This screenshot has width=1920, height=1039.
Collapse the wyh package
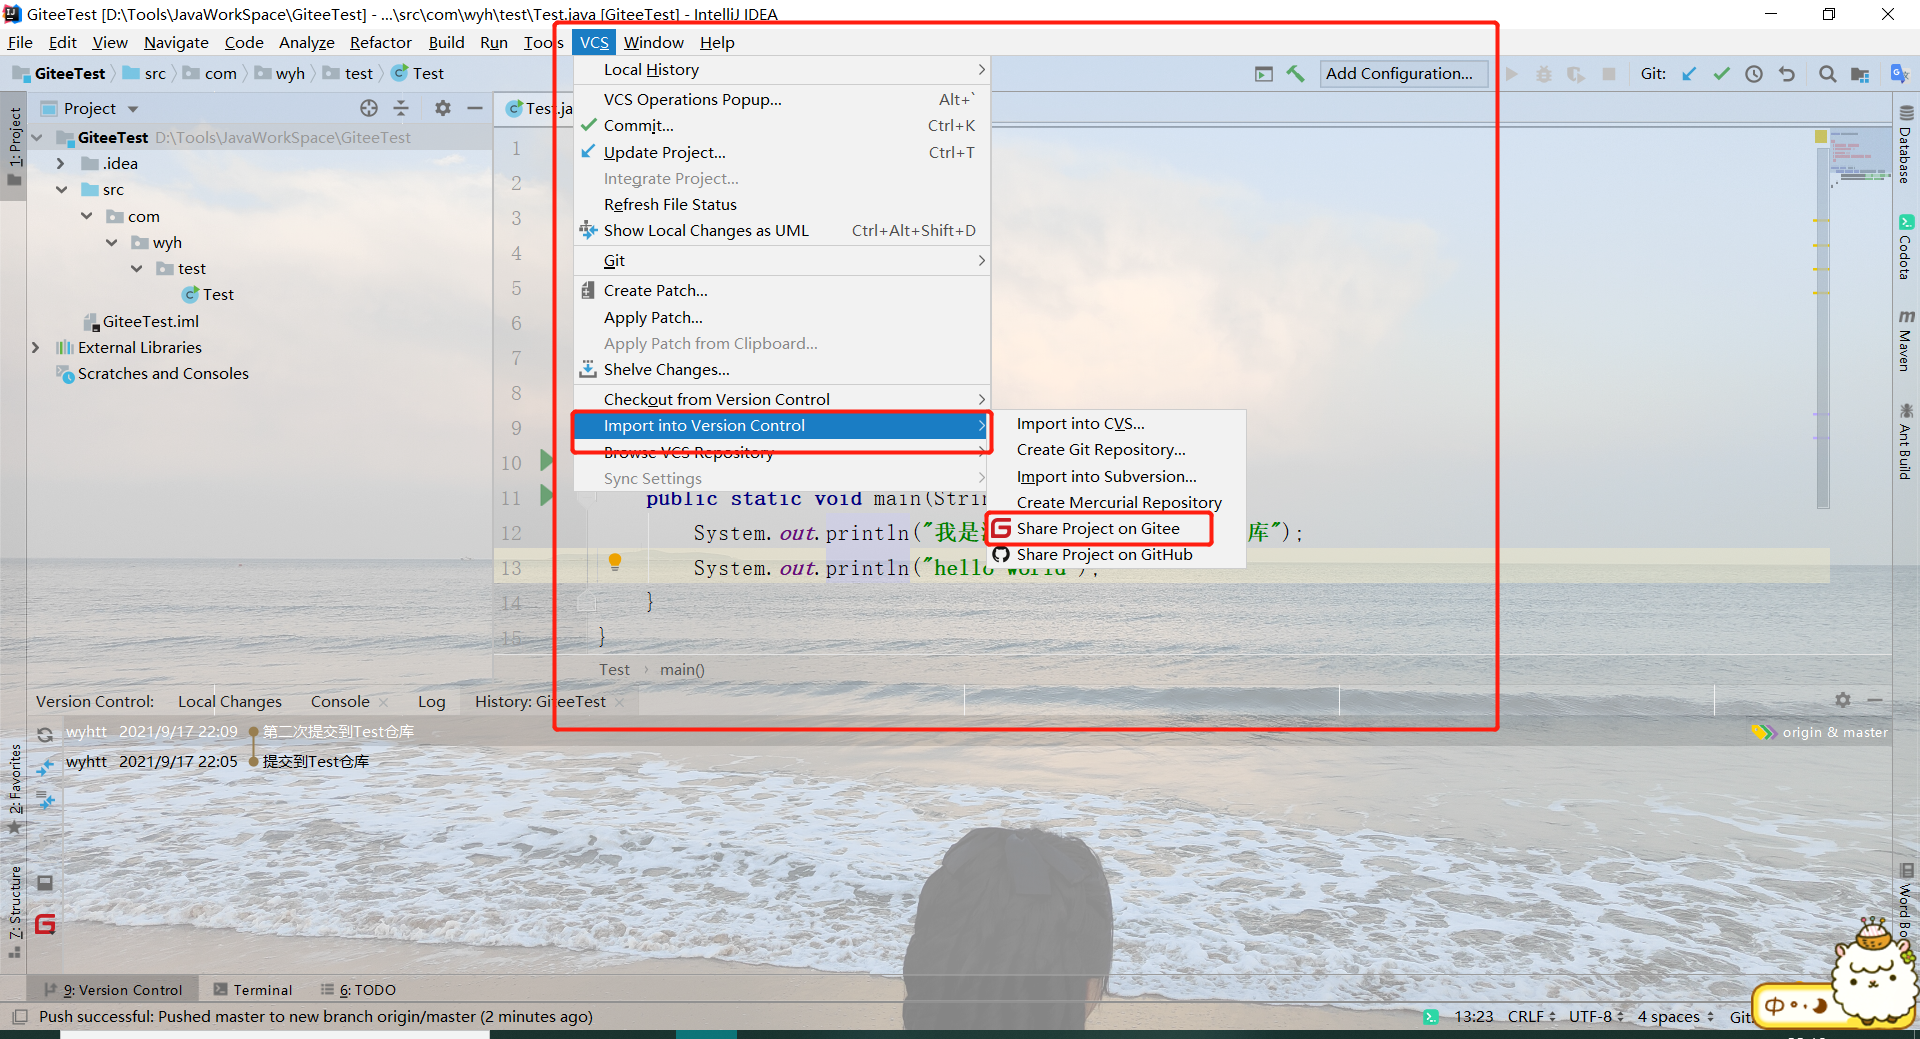[112, 242]
